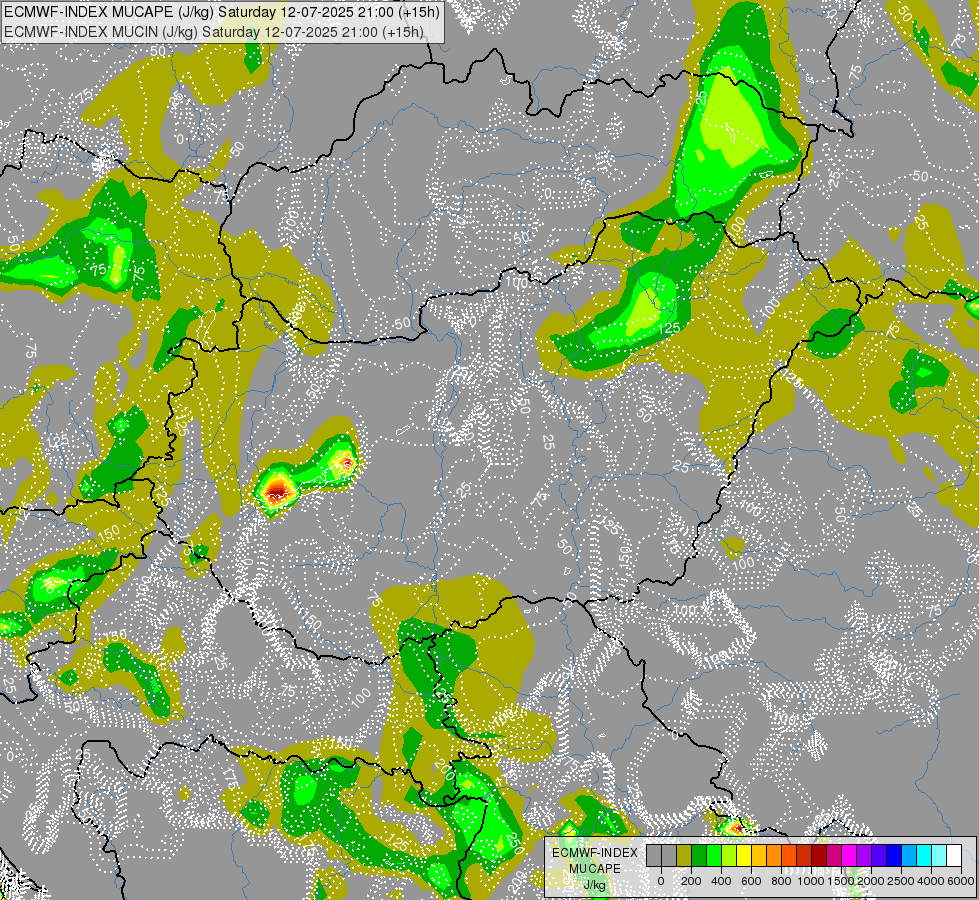Select the bright cyan legend swatch

coord(925,855)
